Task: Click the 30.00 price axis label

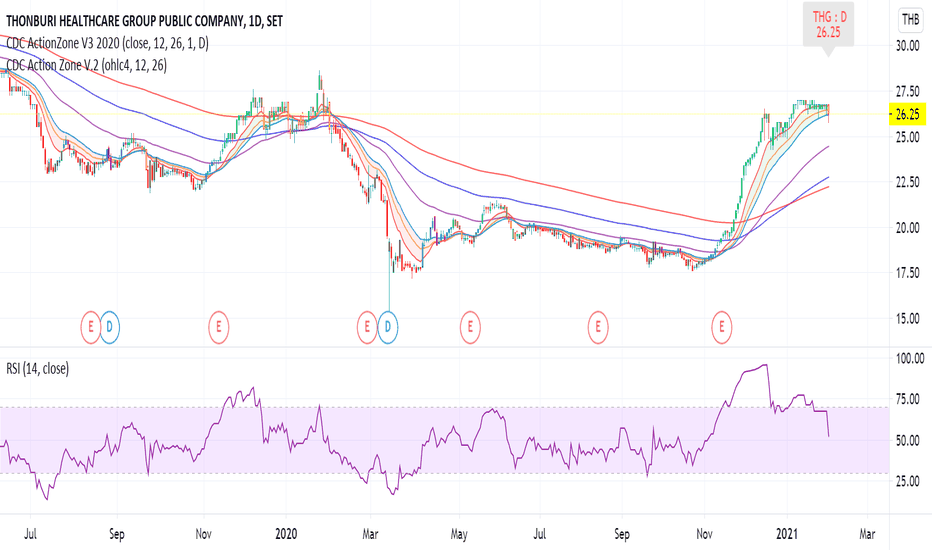Action: [908, 46]
